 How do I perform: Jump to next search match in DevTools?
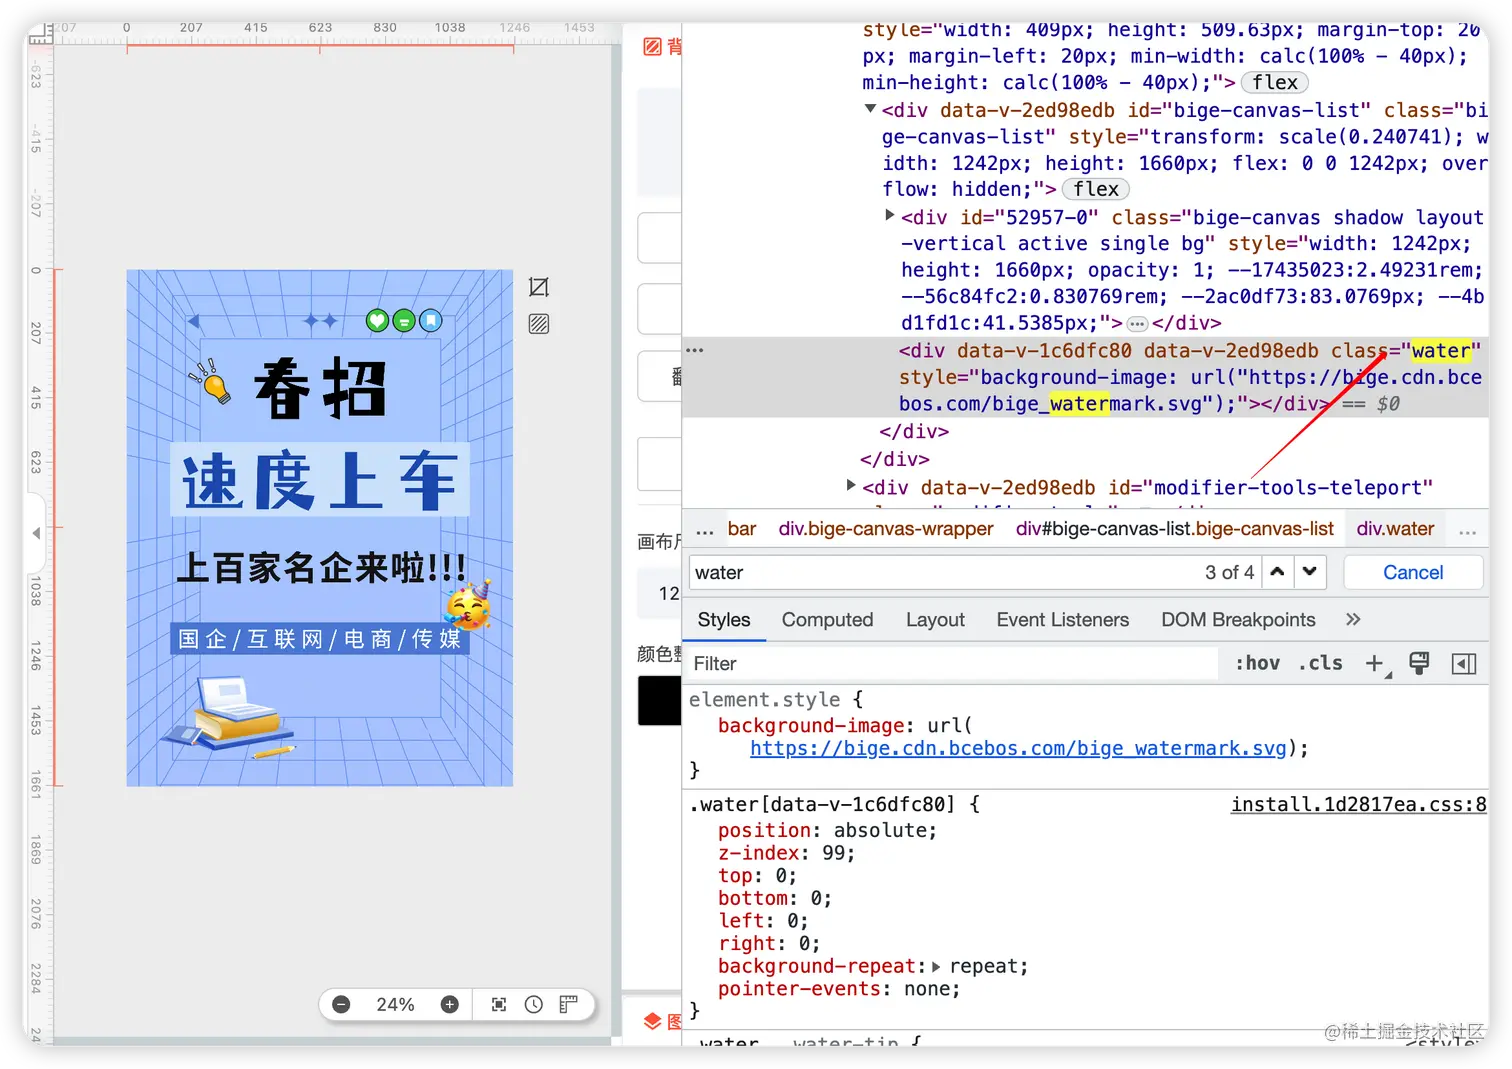pyautogui.click(x=1310, y=572)
